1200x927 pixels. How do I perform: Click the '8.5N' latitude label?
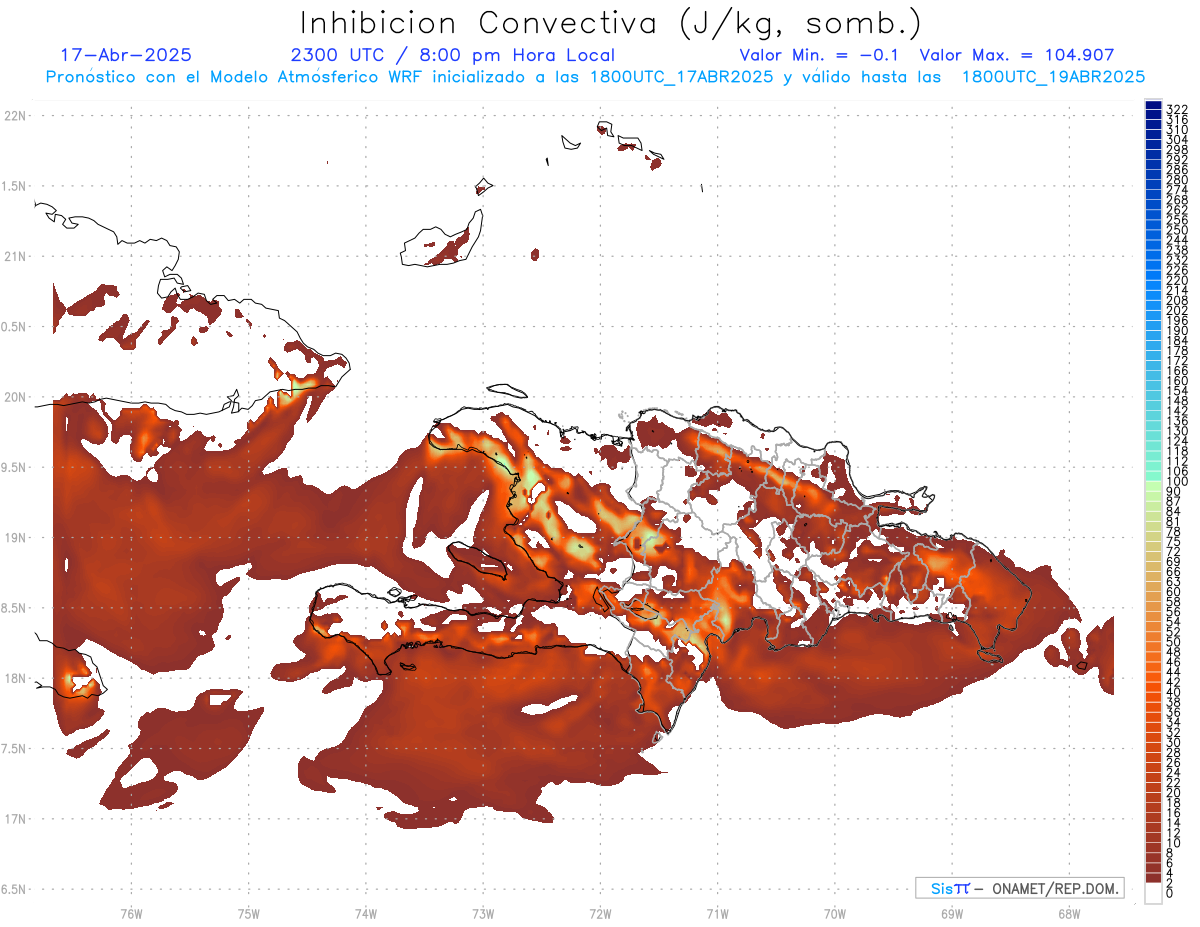click(x=15, y=608)
